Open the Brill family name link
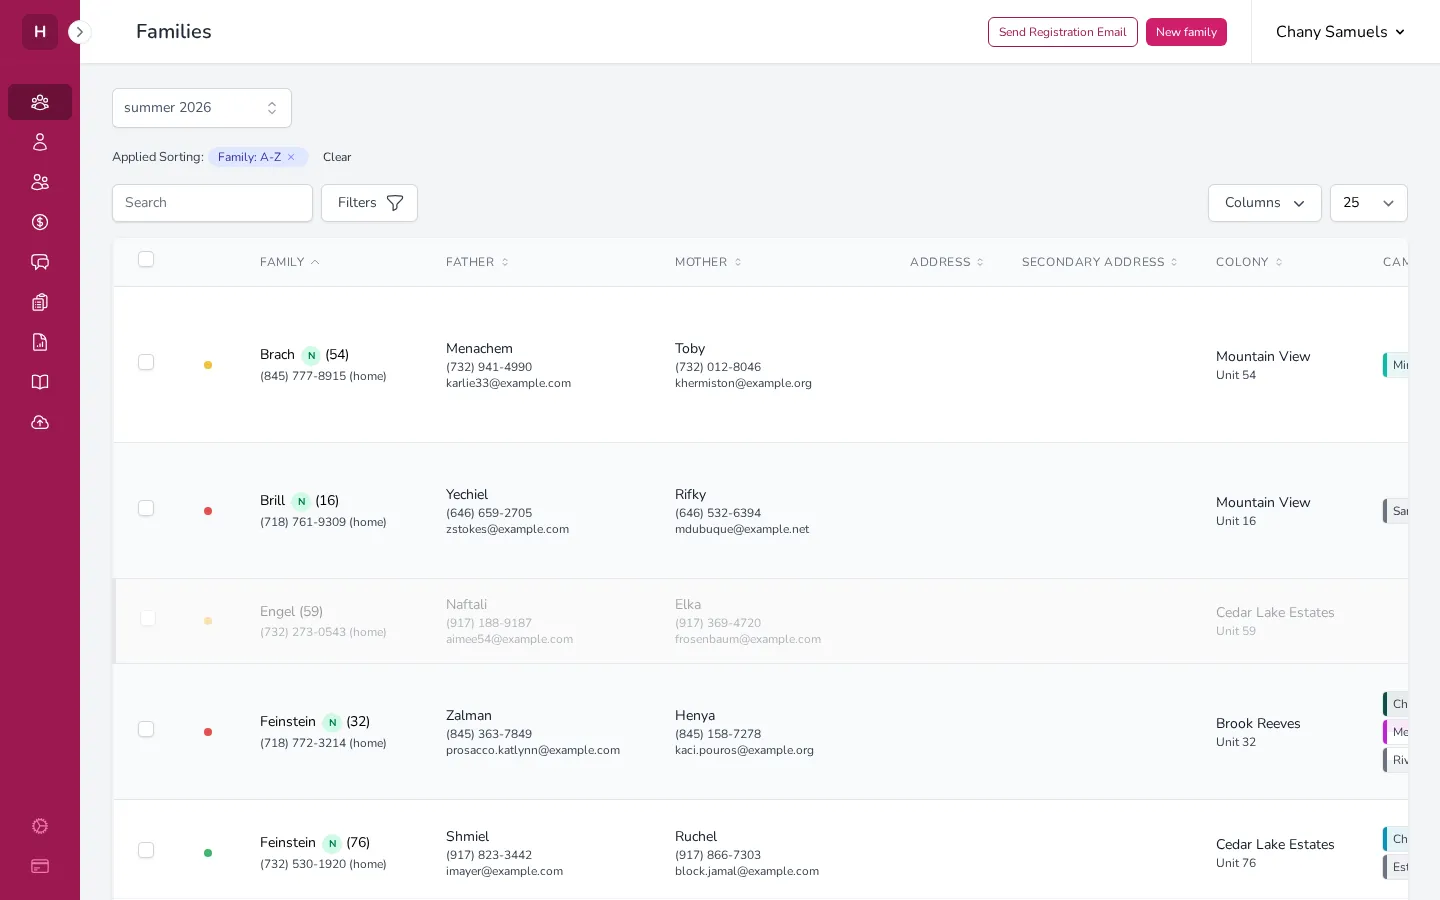1440x900 pixels. 272,501
